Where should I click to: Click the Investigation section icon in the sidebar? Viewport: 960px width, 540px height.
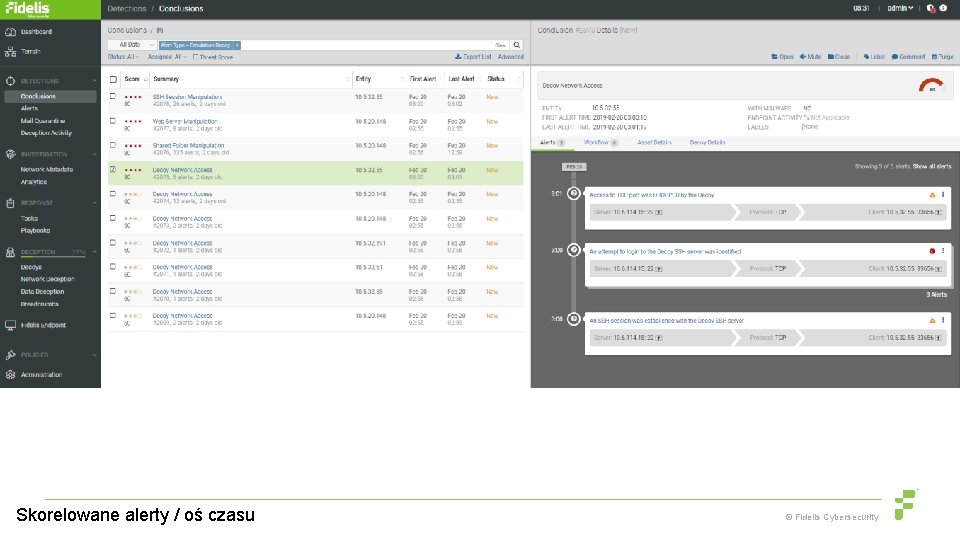(10, 154)
